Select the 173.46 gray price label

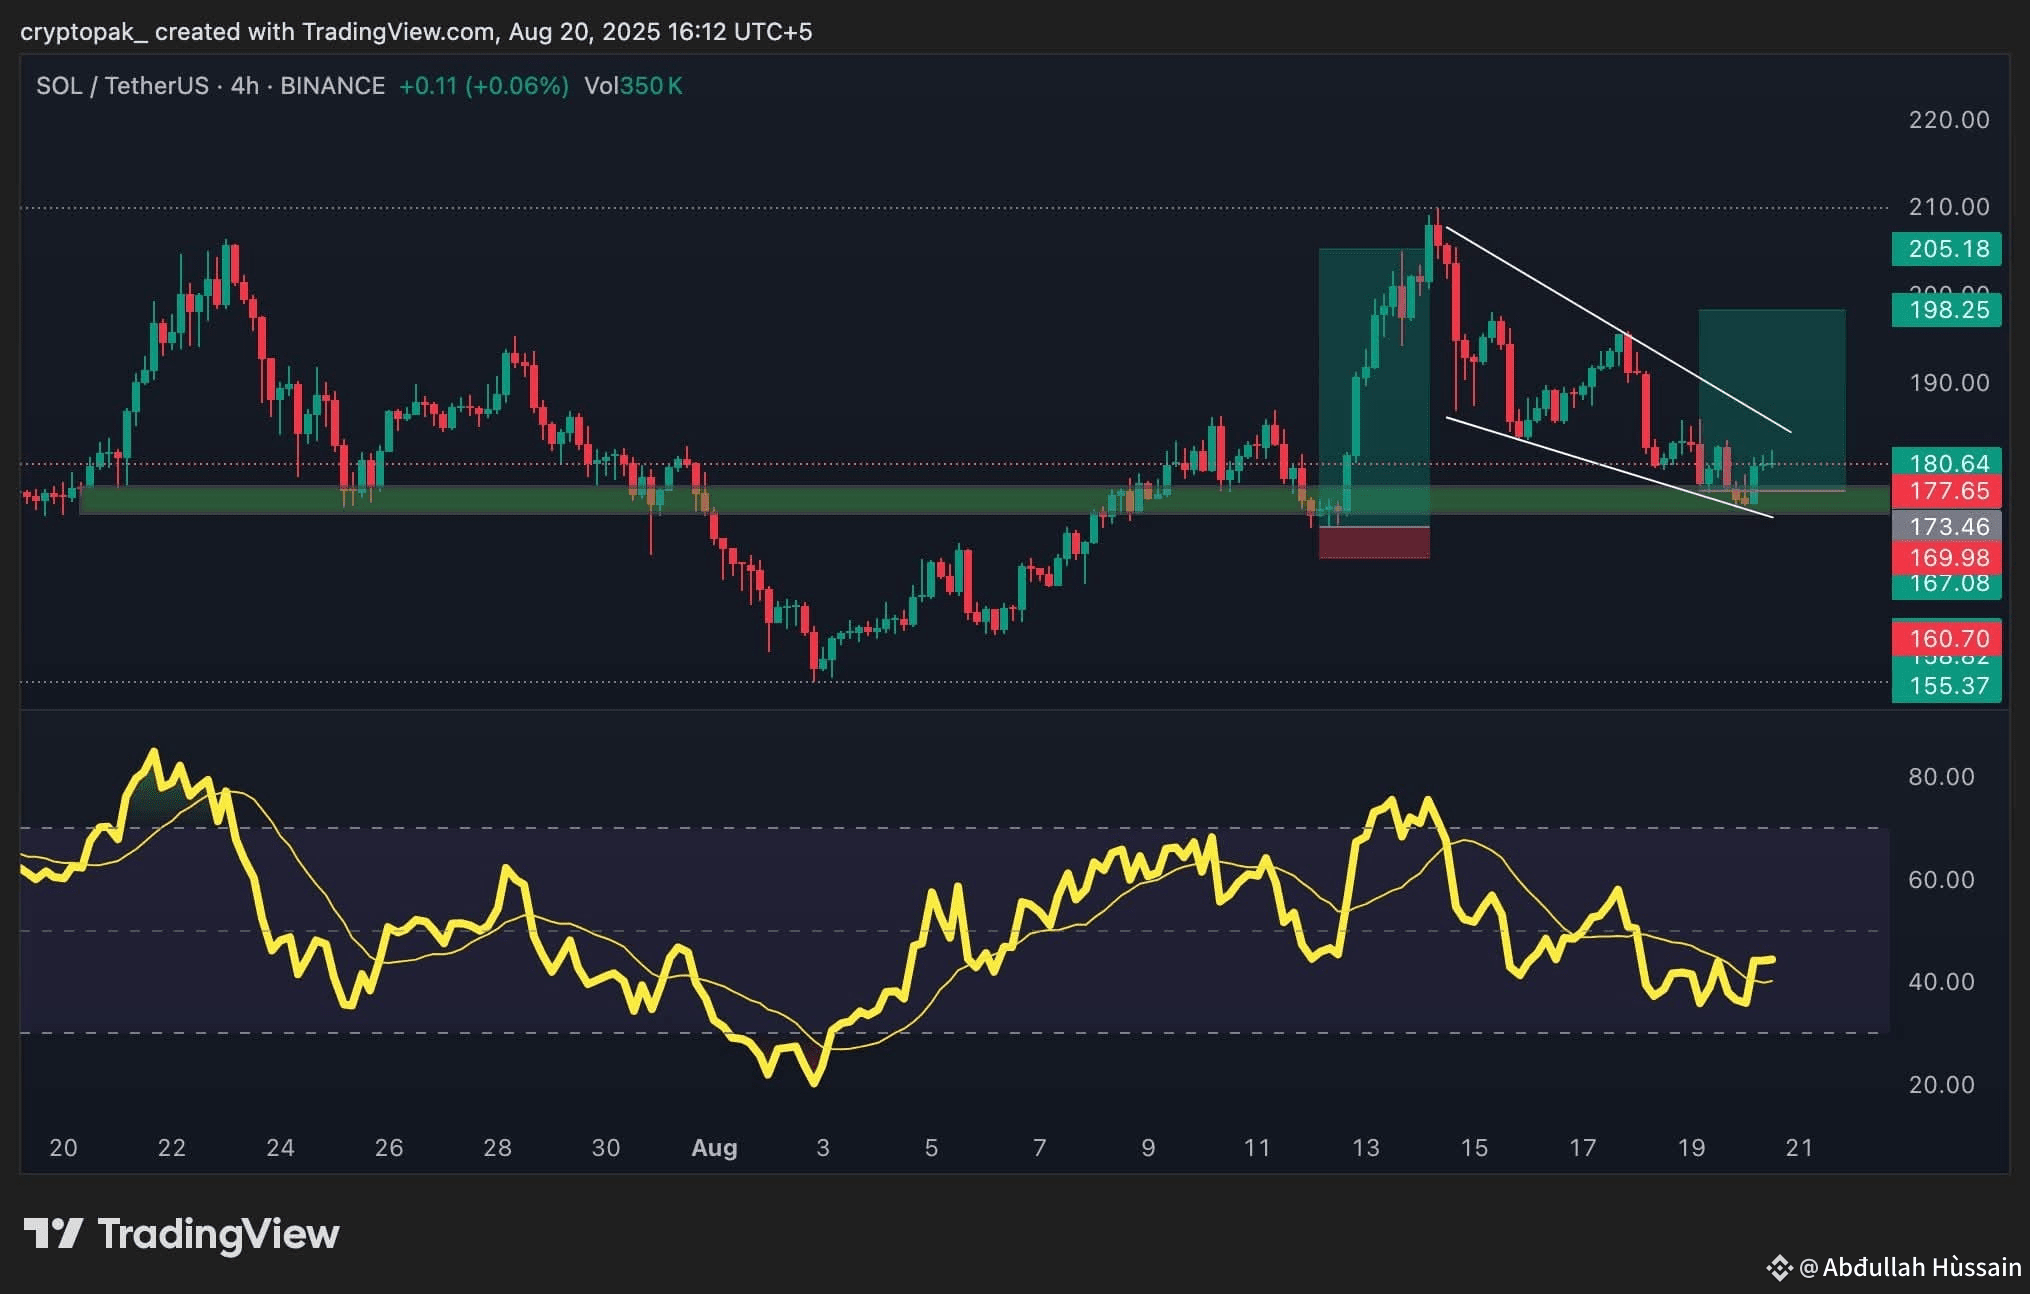1946,526
